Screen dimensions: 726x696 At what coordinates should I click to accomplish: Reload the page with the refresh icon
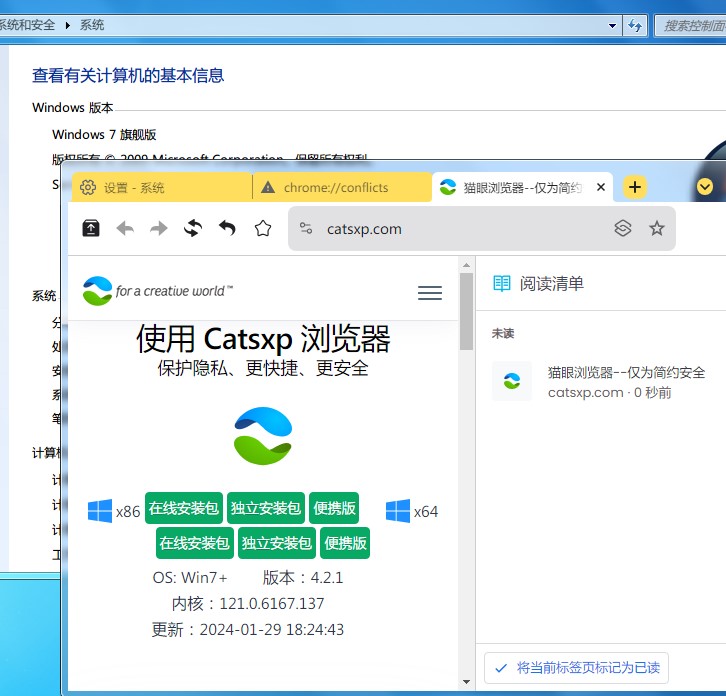click(x=193, y=228)
